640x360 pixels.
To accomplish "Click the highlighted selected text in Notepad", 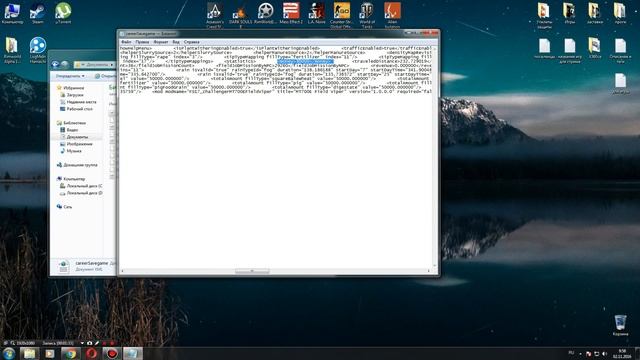I will click(x=305, y=61).
